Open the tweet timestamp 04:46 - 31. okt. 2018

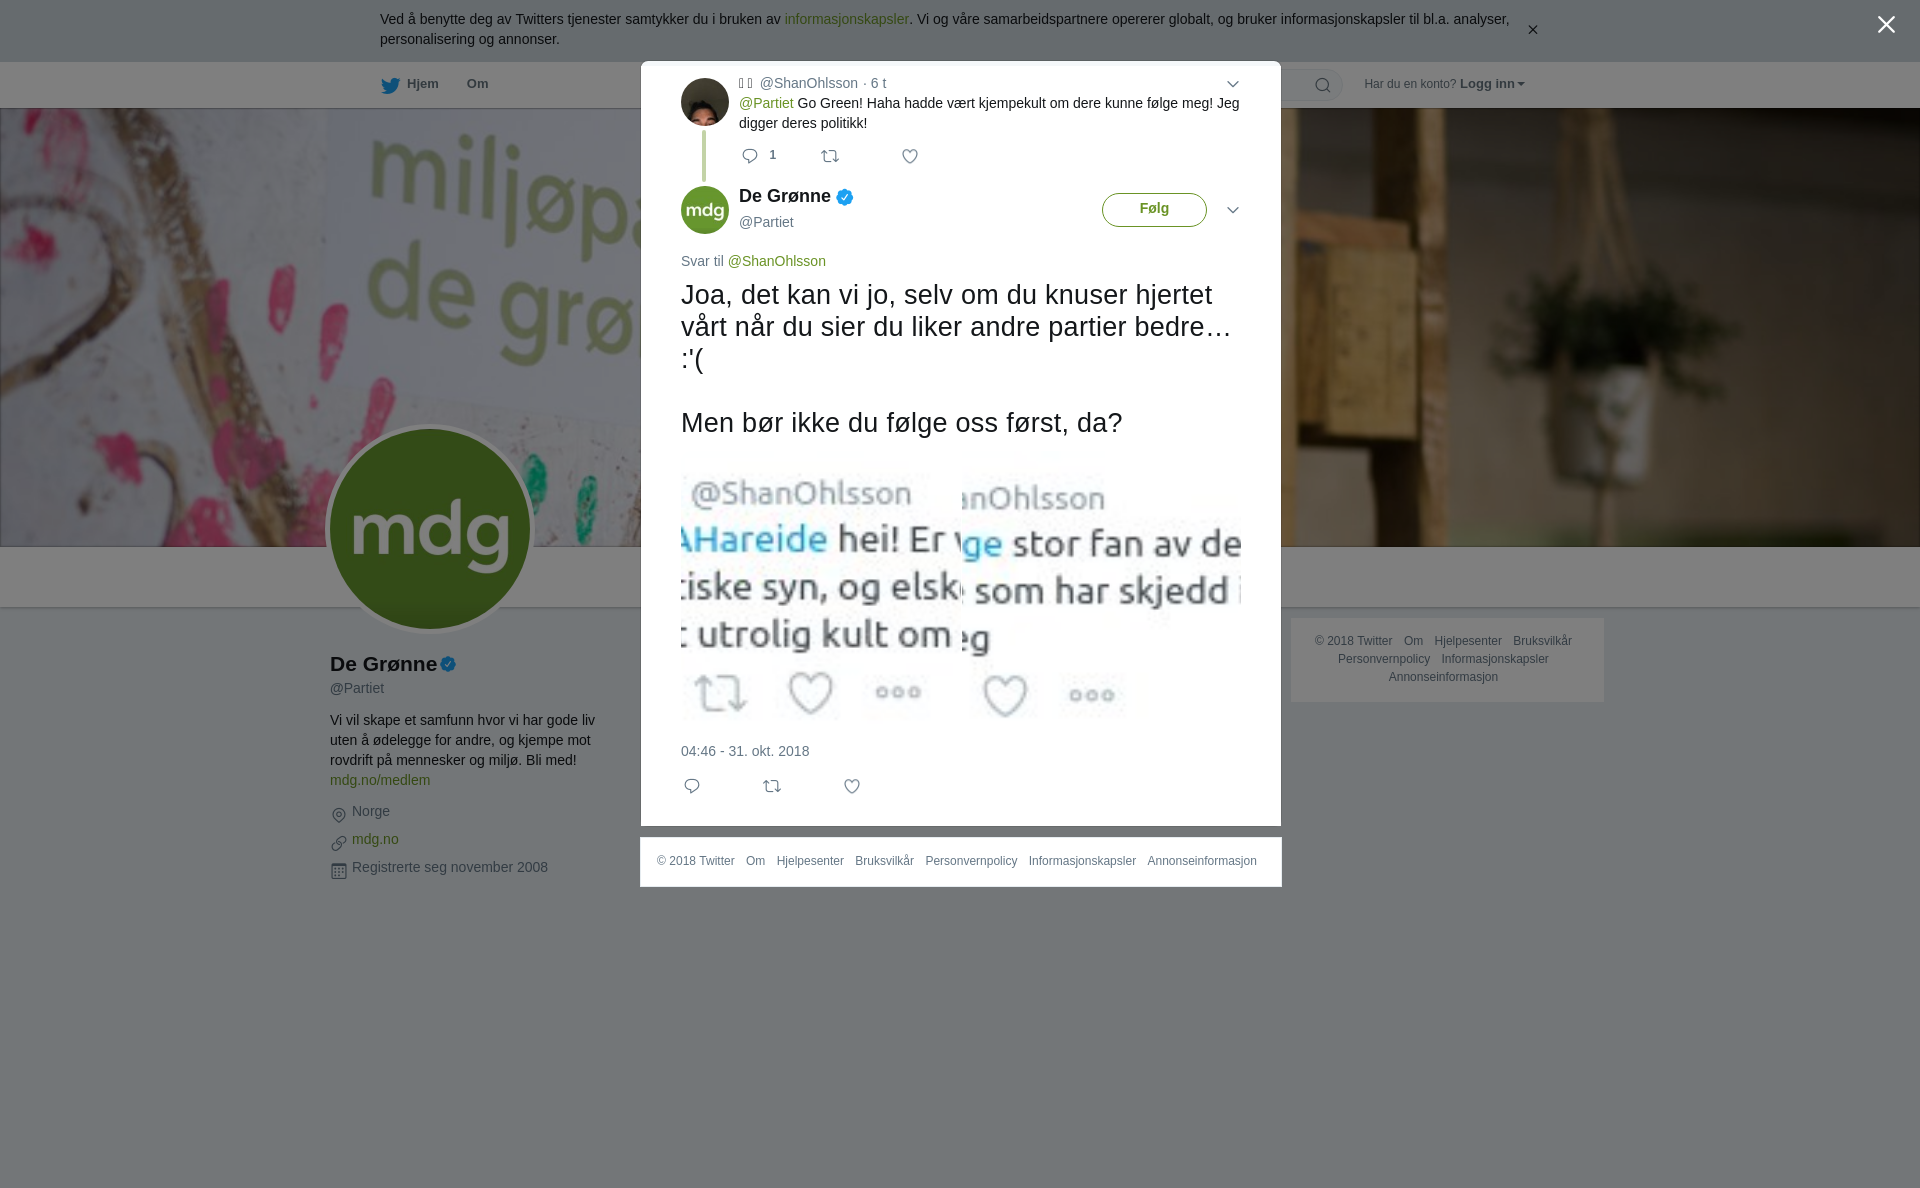coord(745,751)
